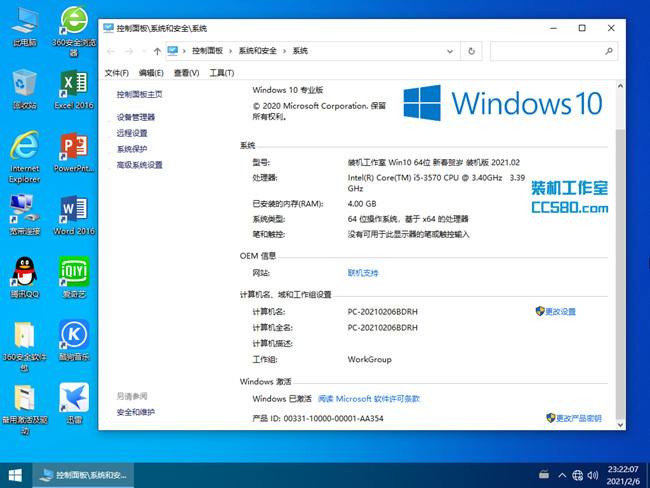The width and height of the screenshot is (650, 488).
Task: Launch the Kugou Music (酷狗音乐) shortcut
Action: pyautogui.click(x=74, y=341)
